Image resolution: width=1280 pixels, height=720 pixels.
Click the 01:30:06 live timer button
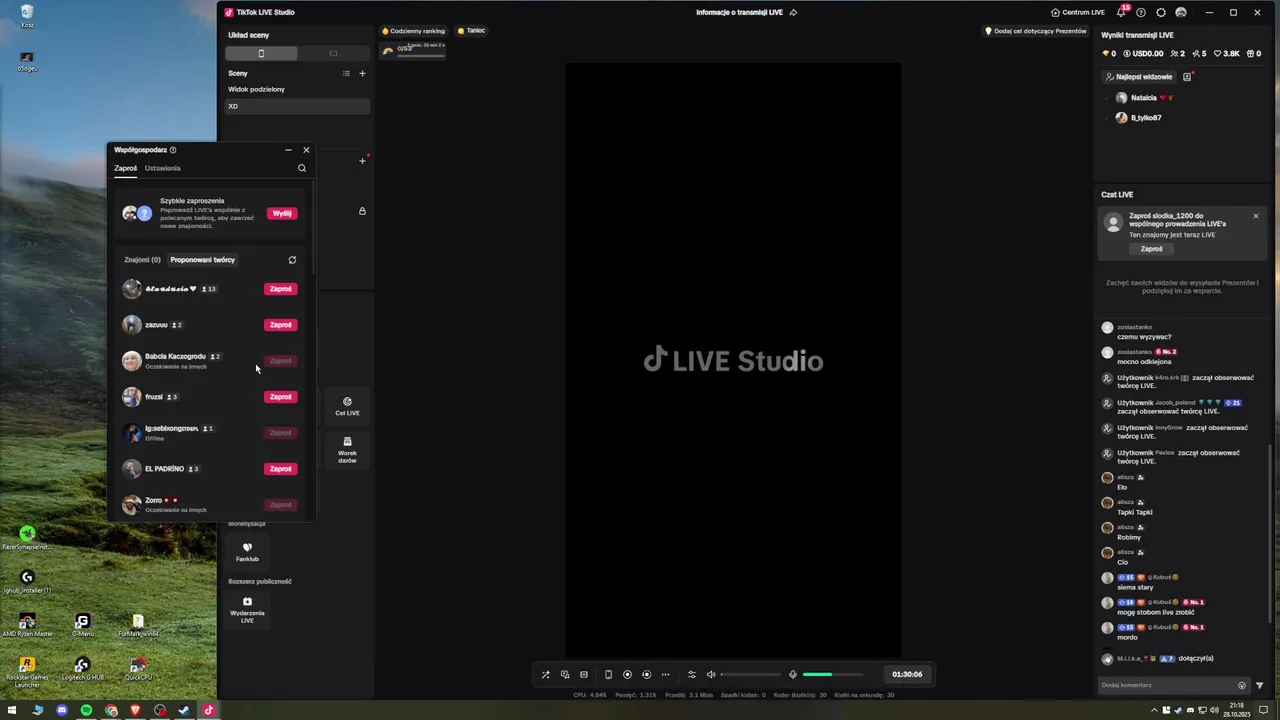907,674
